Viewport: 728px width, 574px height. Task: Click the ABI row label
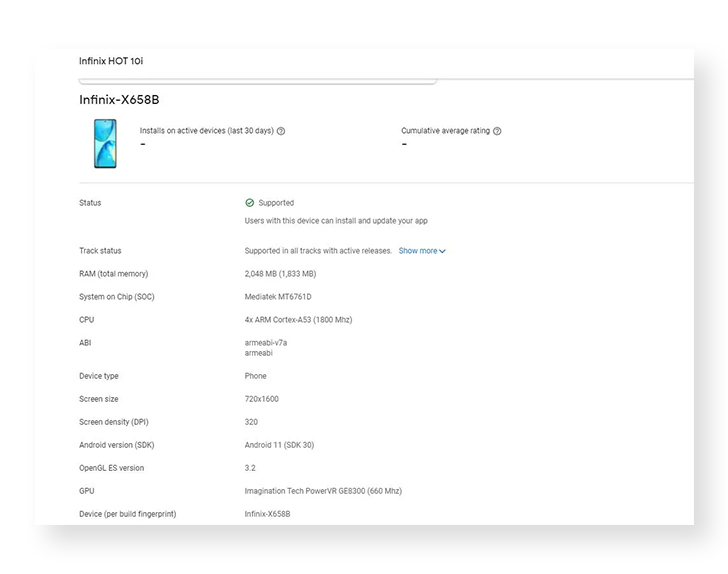tap(85, 343)
